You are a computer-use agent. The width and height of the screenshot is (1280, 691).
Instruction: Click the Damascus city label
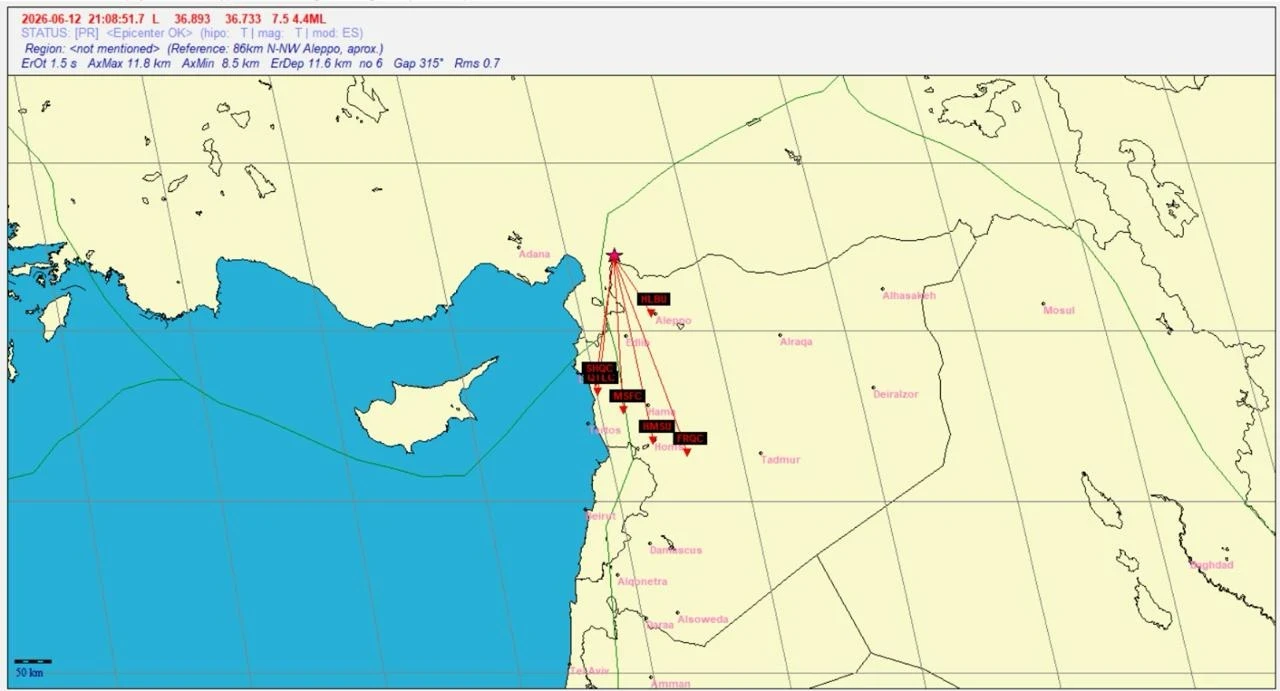click(676, 550)
